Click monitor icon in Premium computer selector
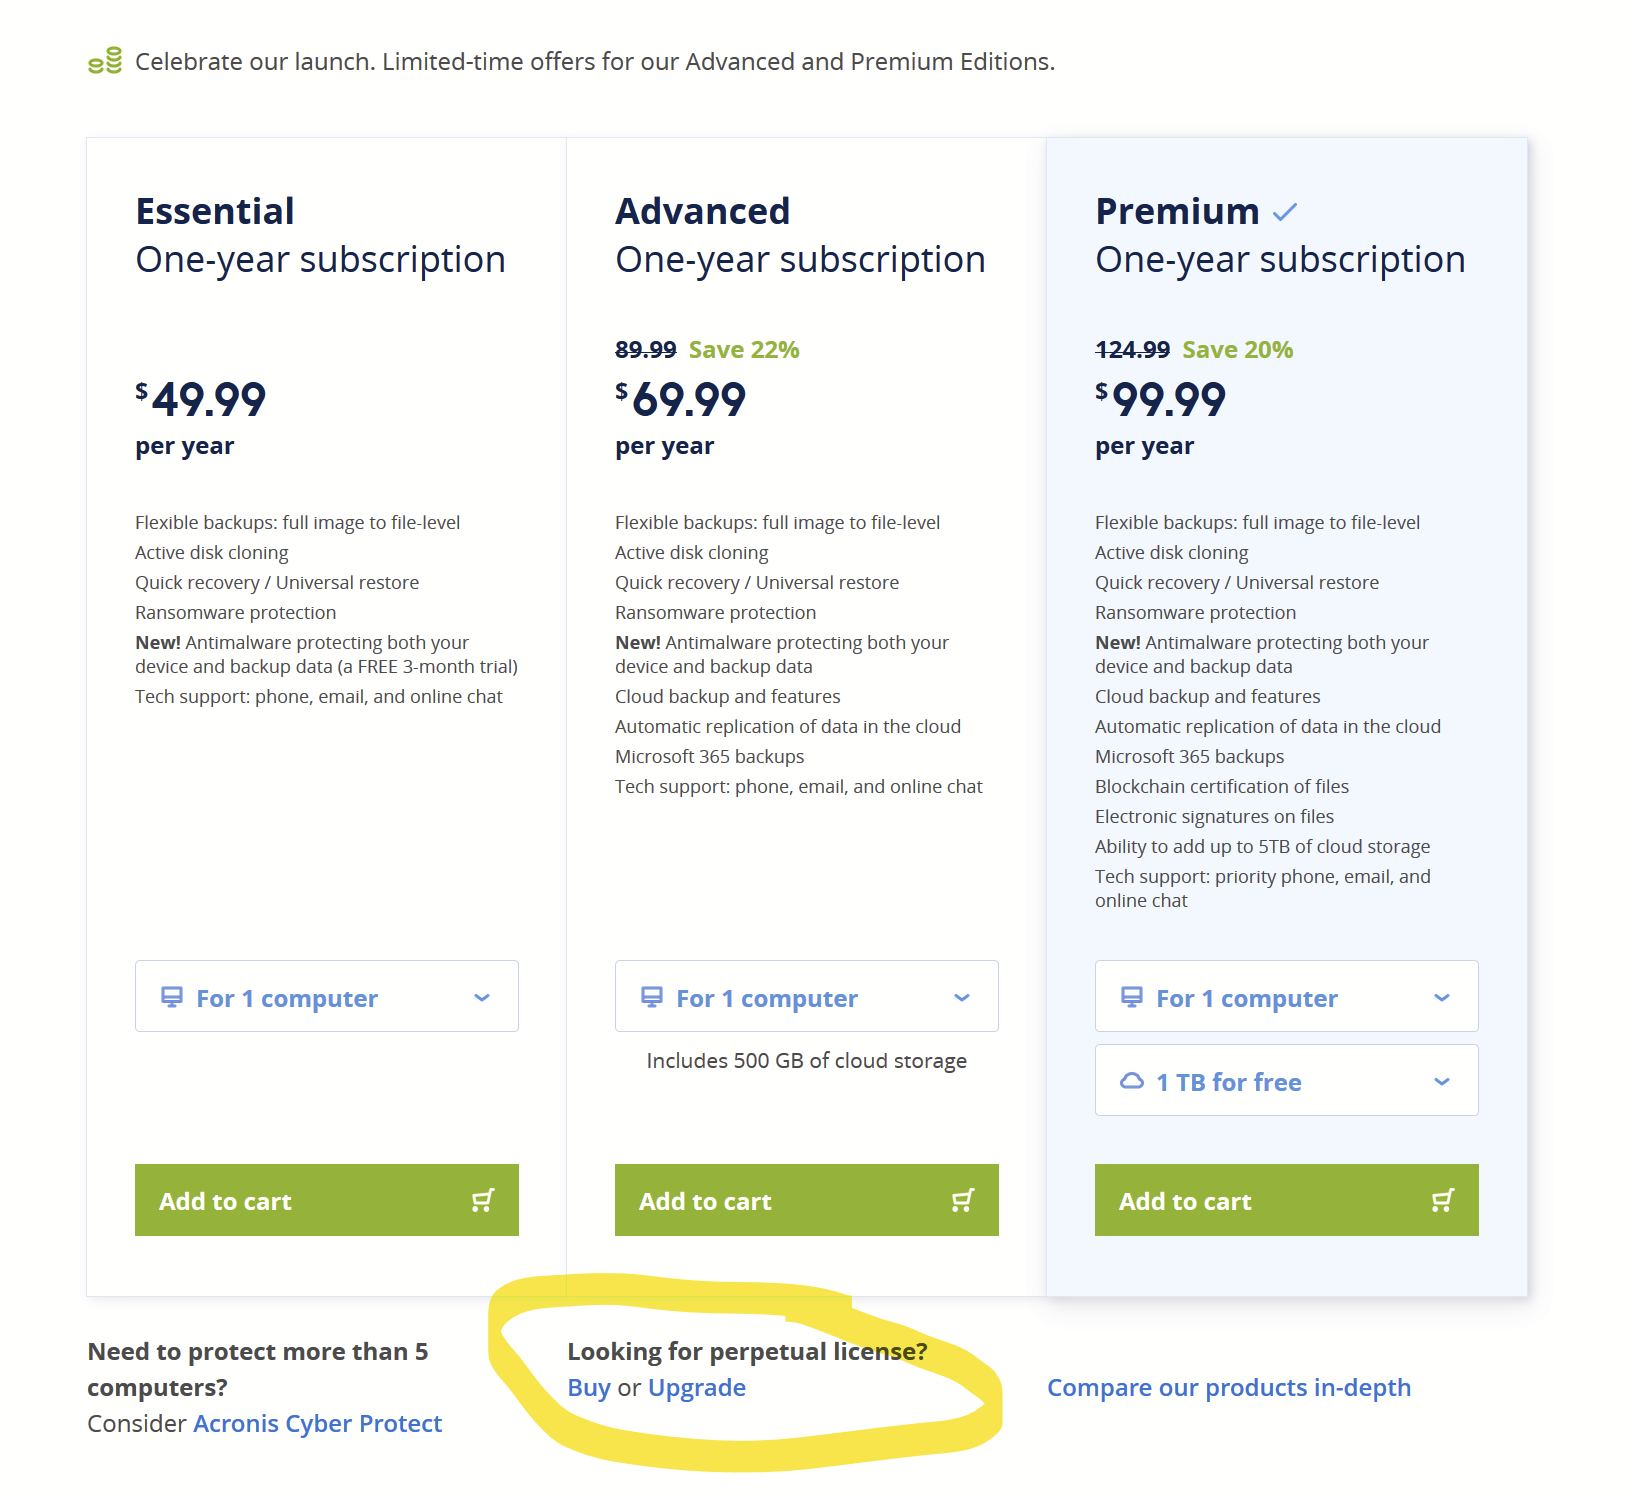The height and width of the screenshot is (1498, 1635). [1132, 997]
